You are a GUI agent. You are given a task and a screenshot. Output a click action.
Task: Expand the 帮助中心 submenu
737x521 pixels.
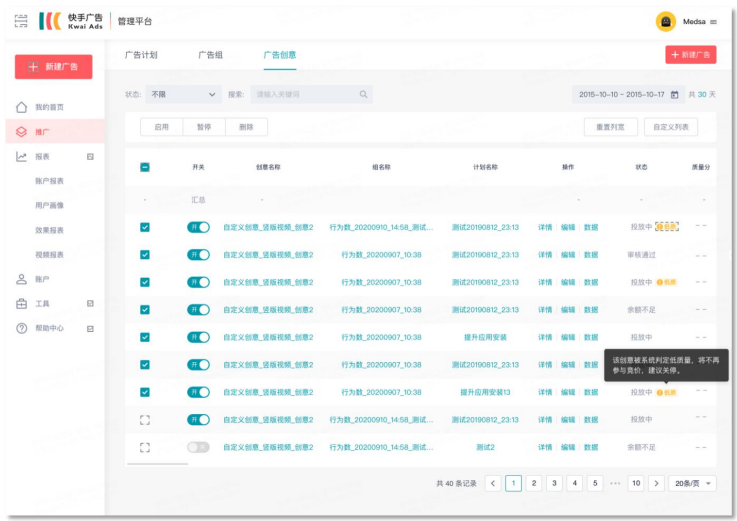click(x=90, y=329)
